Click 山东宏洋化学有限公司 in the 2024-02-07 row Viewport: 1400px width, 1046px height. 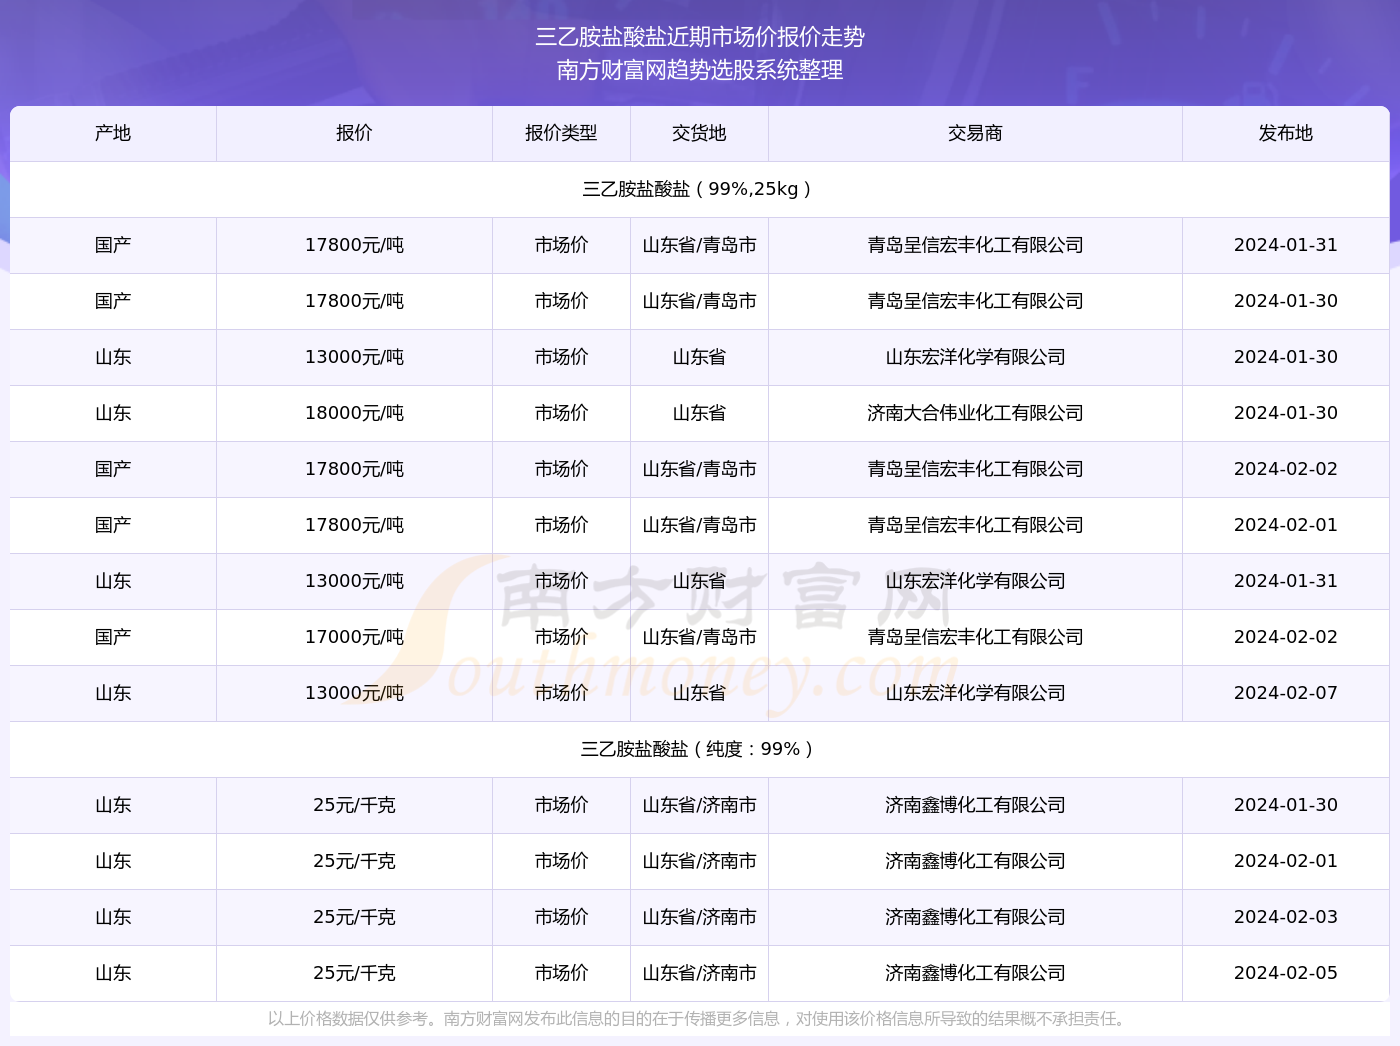click(x=975, y=693)
